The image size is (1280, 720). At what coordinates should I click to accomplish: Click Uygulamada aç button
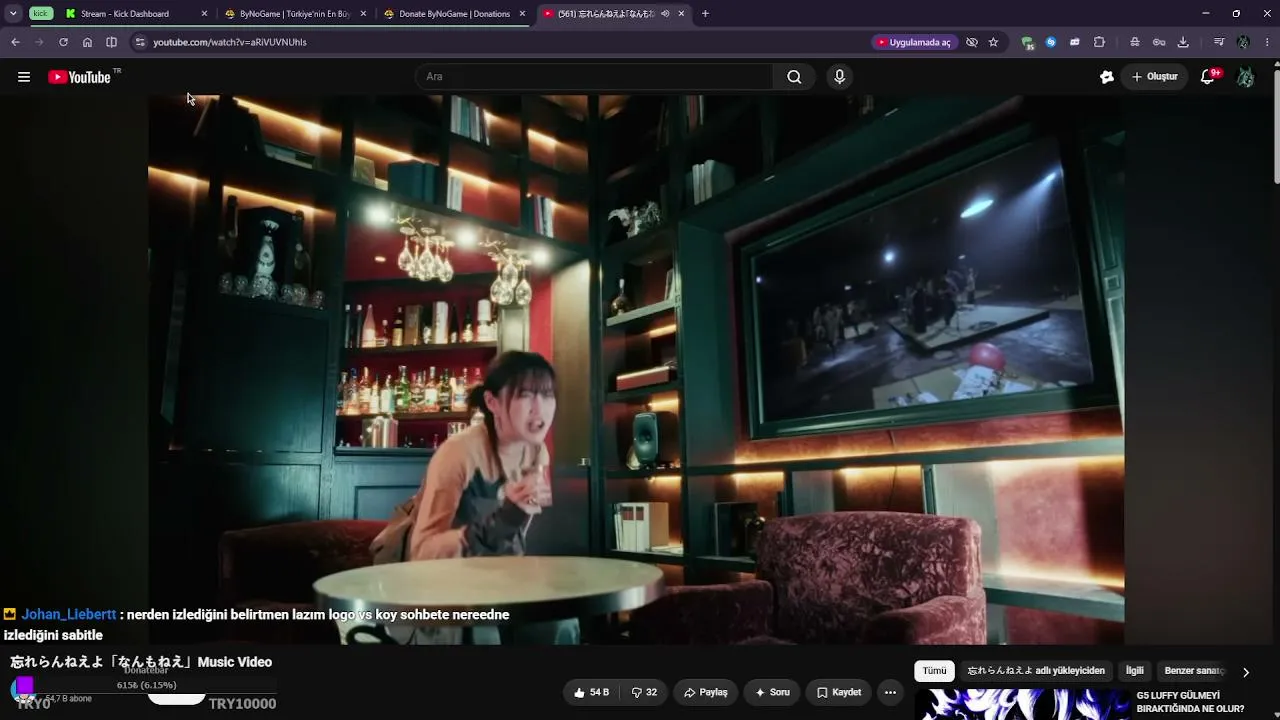(913, 42)
